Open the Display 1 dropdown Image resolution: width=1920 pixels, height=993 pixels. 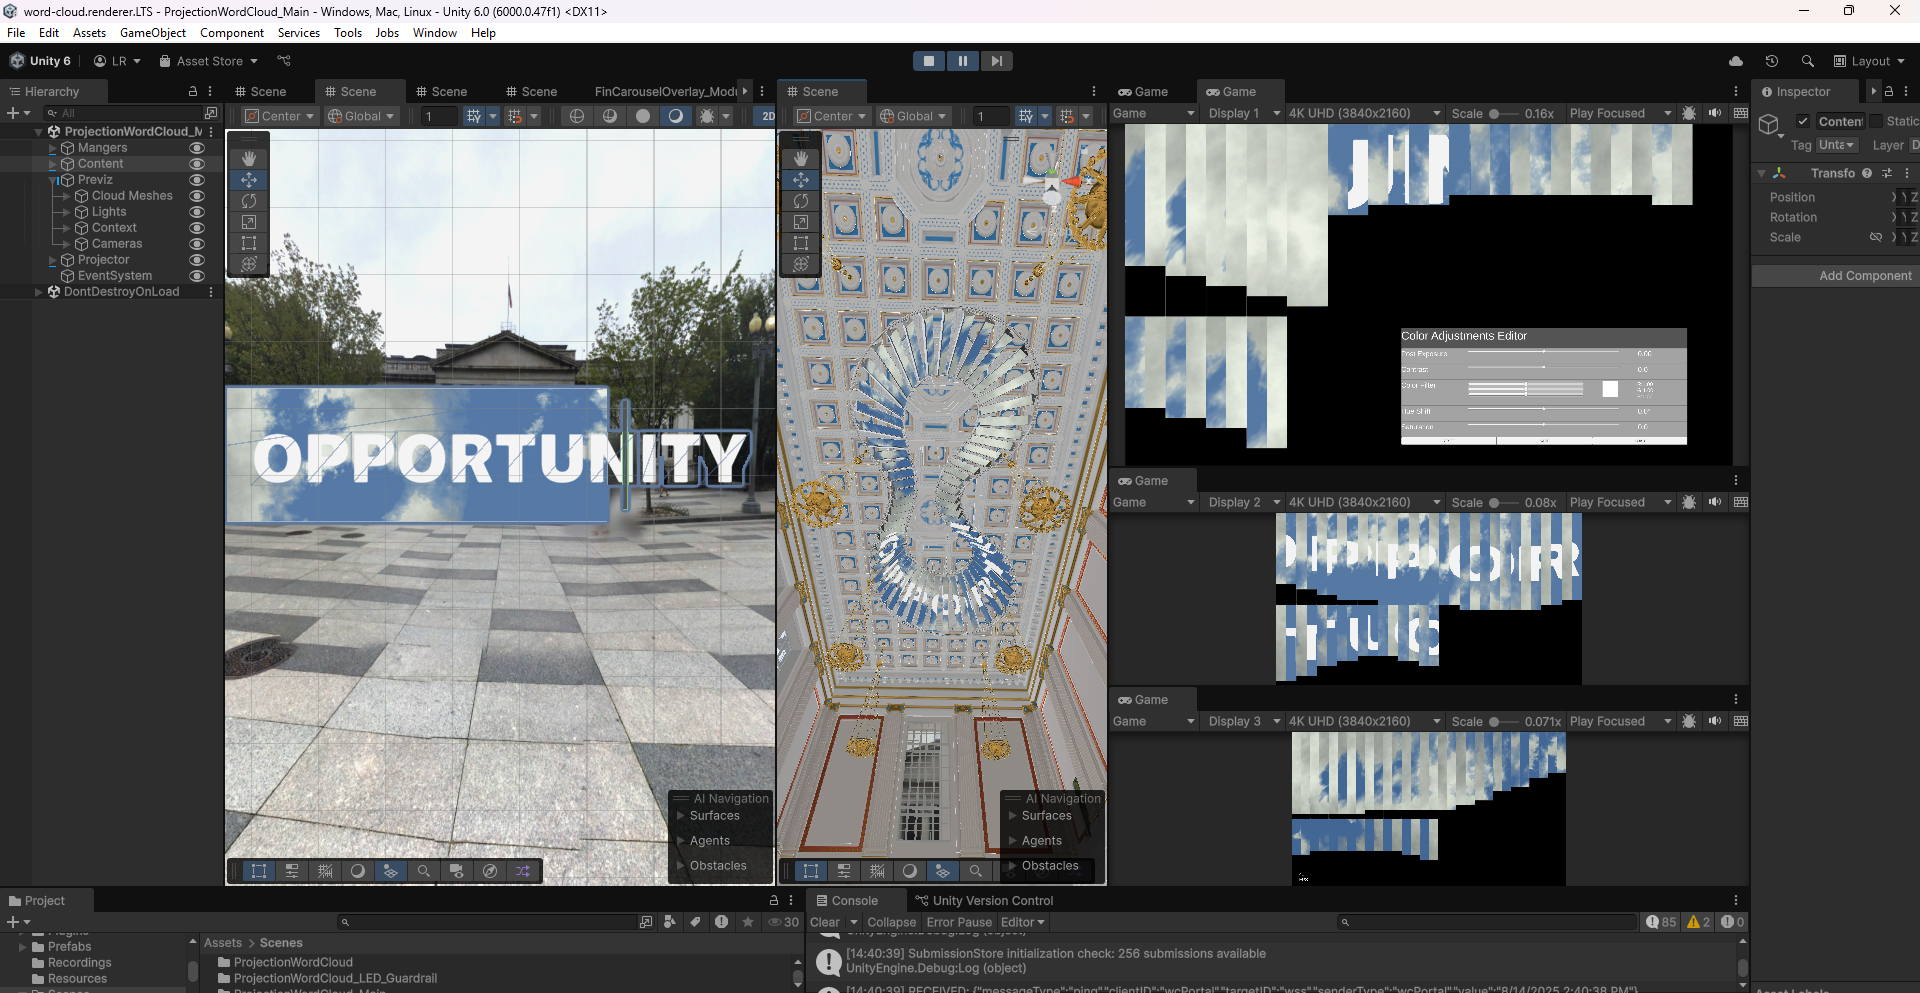click(x=1243, y=113)
